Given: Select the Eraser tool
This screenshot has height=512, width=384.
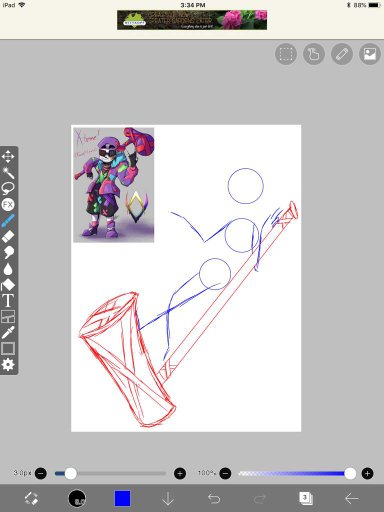Looking at the screenshot, I should 8,236.
